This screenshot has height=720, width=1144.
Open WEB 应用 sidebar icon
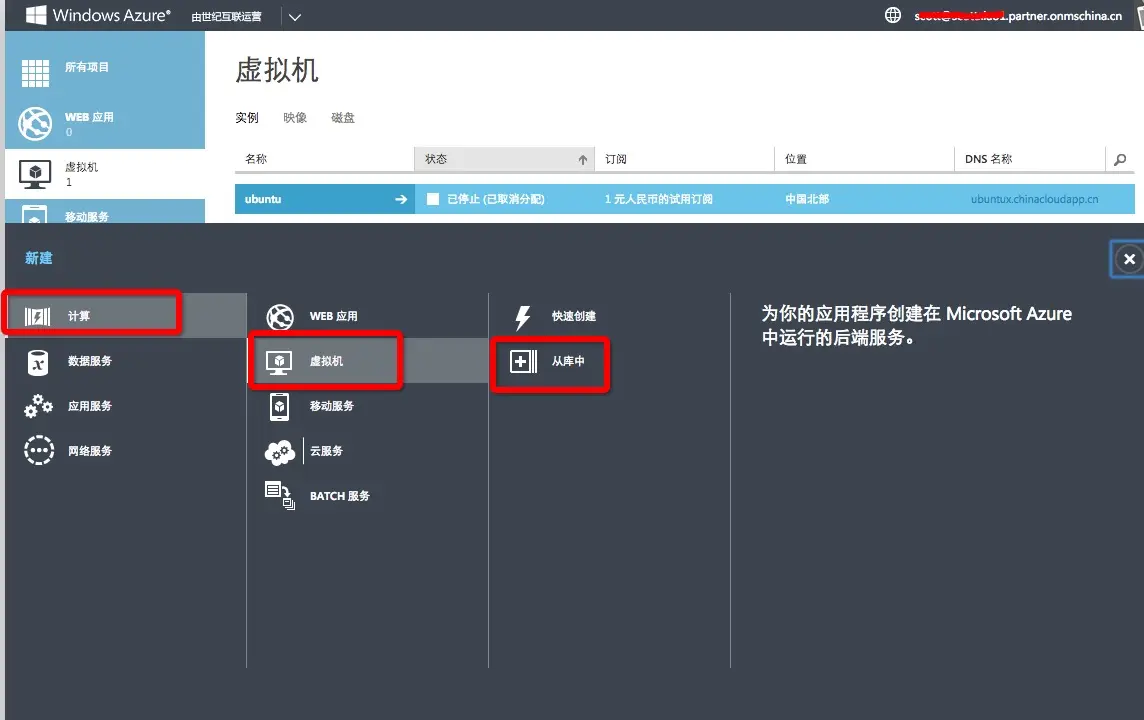(35, 123)
